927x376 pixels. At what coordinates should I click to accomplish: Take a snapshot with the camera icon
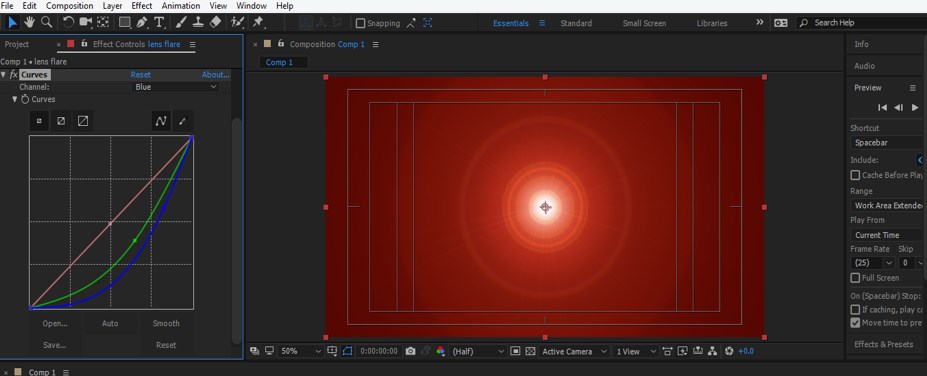[x=410, y=351]
